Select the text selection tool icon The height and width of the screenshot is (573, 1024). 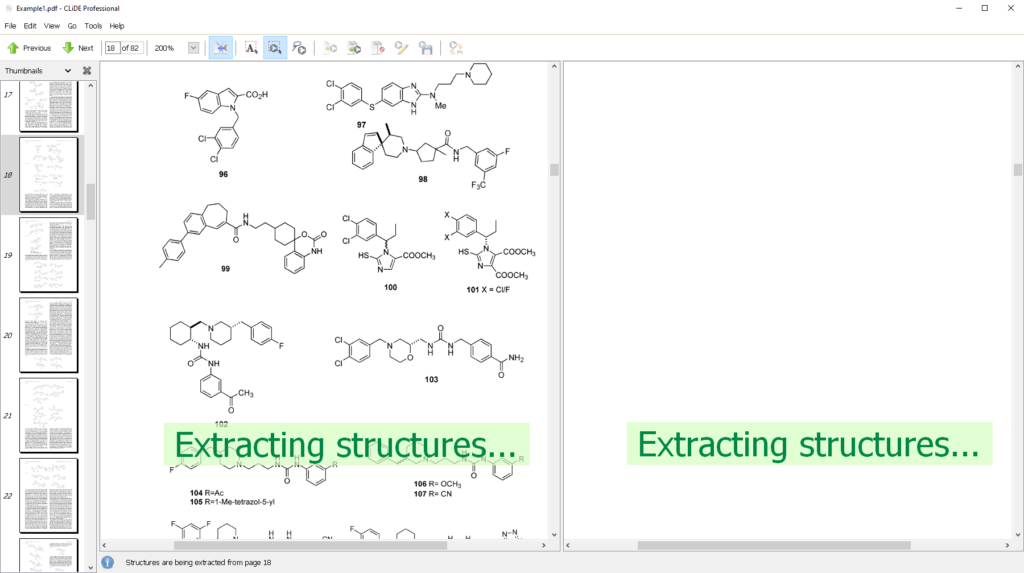coord(251,48)
